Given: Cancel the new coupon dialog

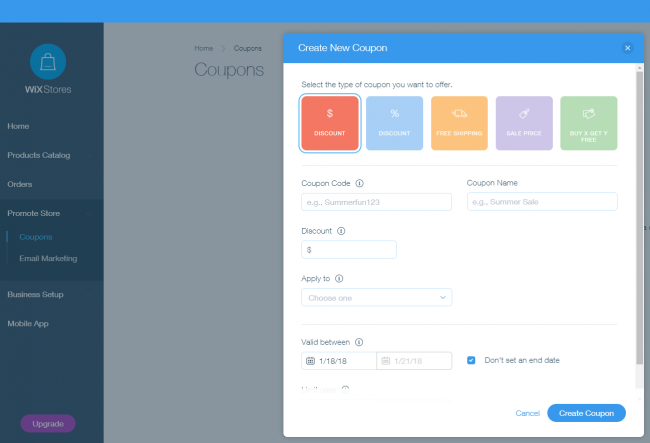Looking at the screenshot, I should tap(527, 413).
